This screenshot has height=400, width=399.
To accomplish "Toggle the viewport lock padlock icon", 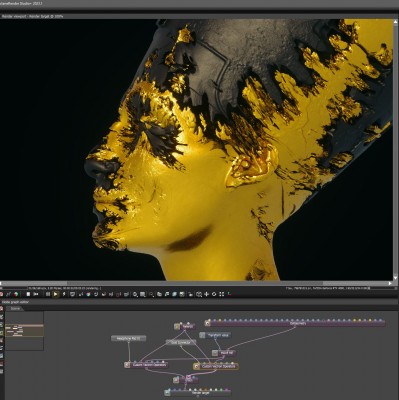I will tap(190, 294).
